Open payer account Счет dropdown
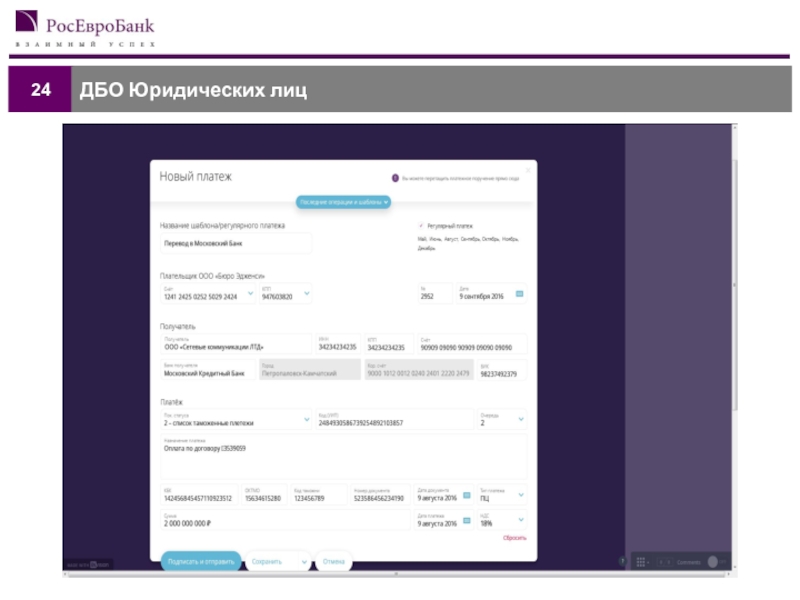Image resolution: width=800 pixels, height=600 pixels. click(251, 293)
